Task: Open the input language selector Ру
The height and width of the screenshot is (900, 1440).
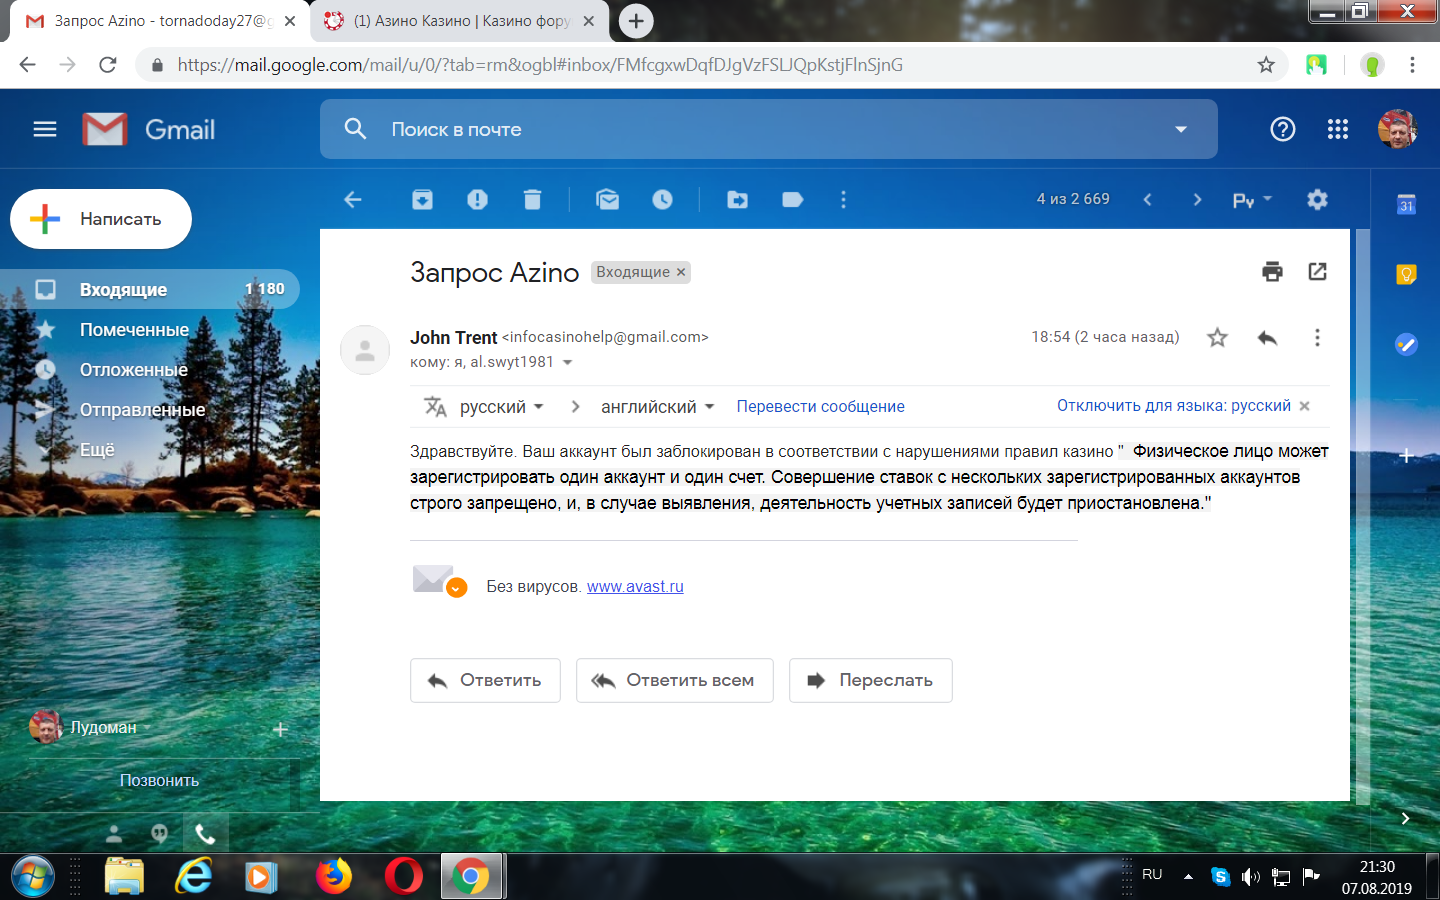Action: 1252,200
